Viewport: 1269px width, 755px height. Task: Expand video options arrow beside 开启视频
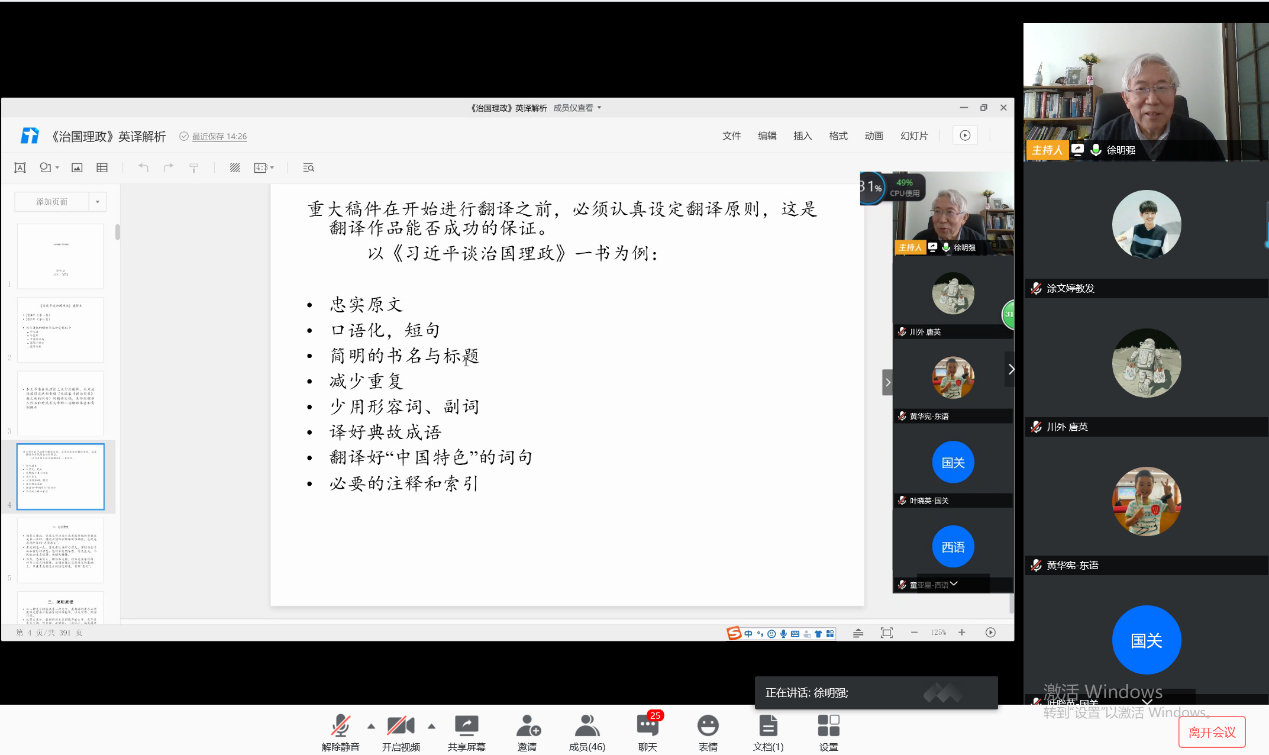point(432,726)
